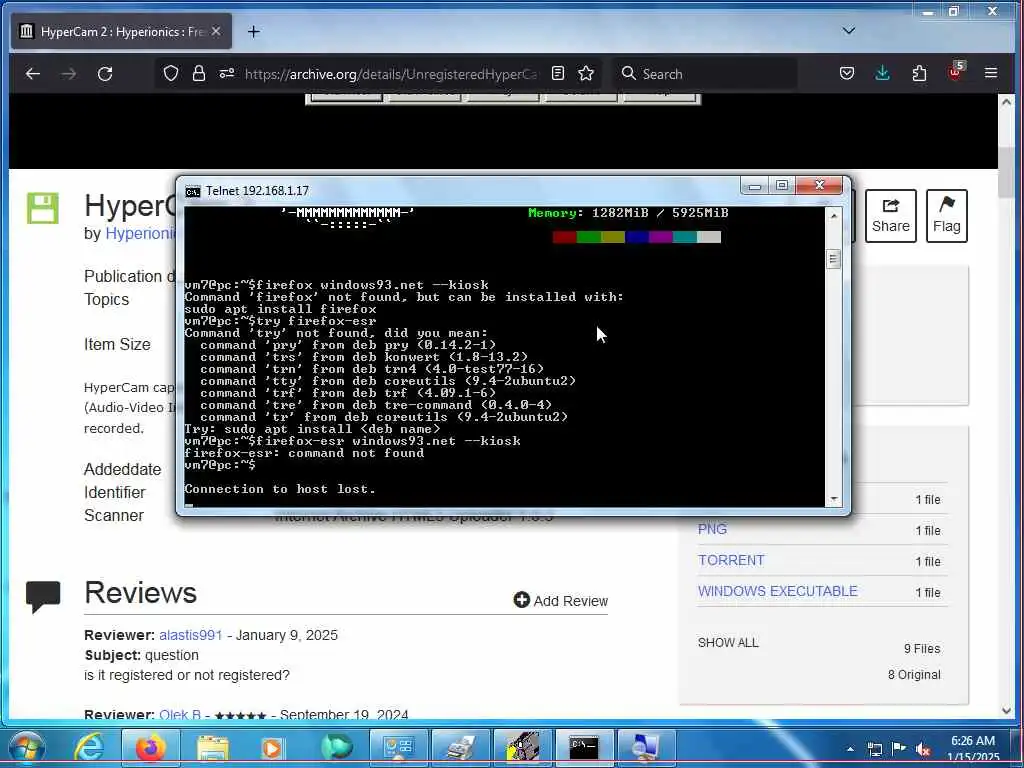1024x768 pixels.
Task: Switch to the Telnet command prompt in the taskbar
Action: point(583,748)
